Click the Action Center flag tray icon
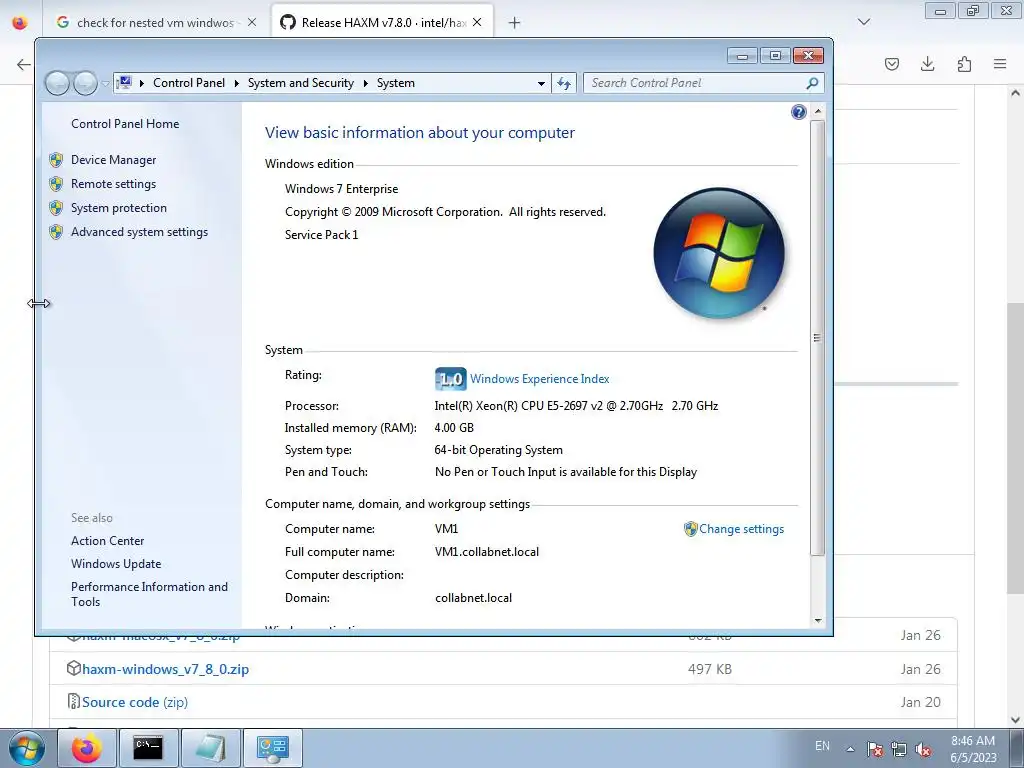The height and width of the screenshot is (768, 1024). (875, 749)
